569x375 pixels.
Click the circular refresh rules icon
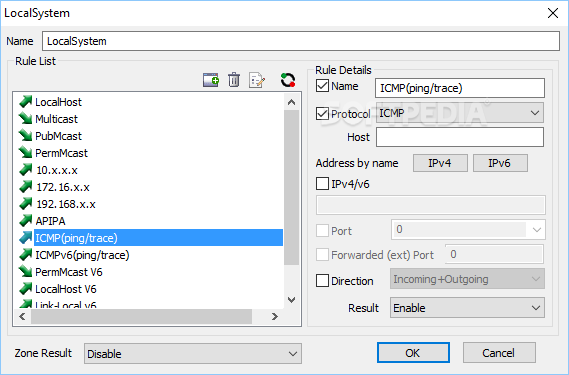288,80
